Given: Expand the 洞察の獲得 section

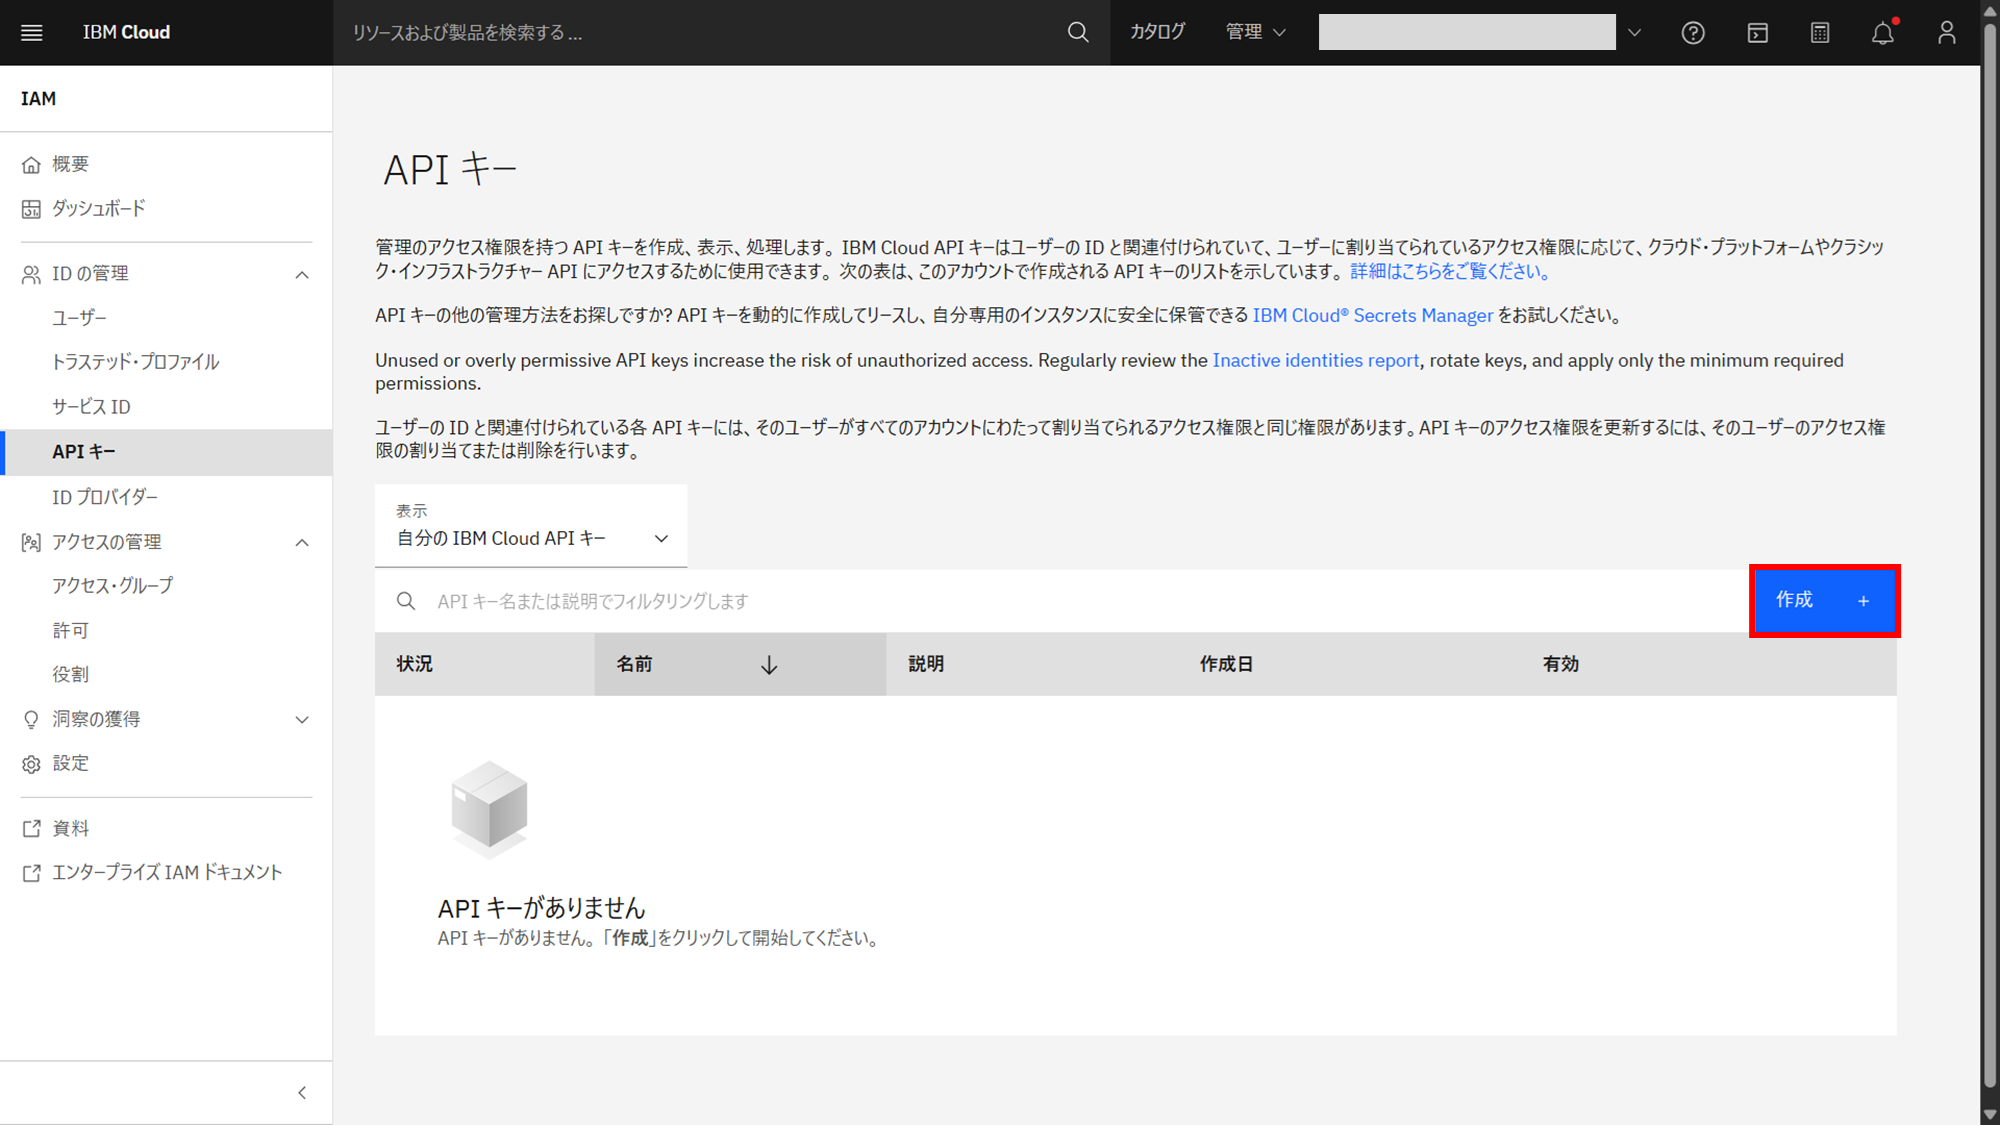Looking at the screenshot, I should pos(302,720).
